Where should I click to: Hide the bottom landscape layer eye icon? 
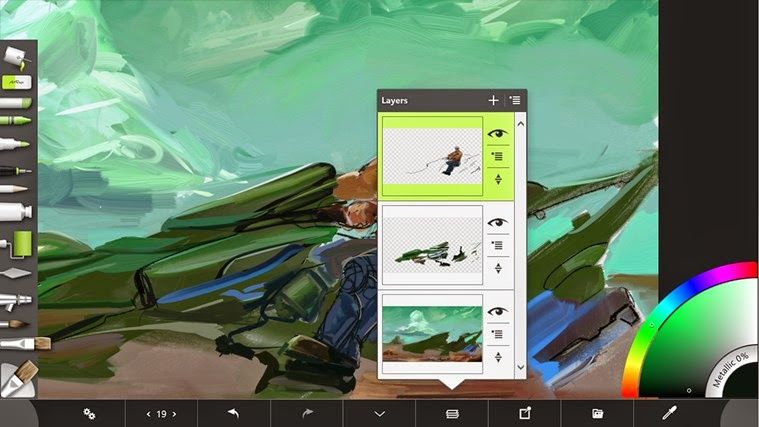point(498,311)
